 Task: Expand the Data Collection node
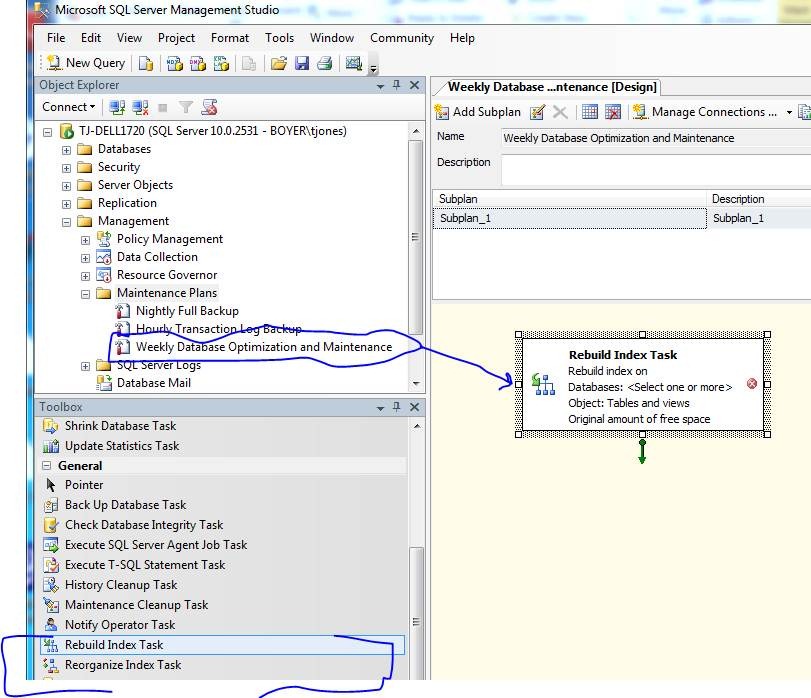point(85,258)
